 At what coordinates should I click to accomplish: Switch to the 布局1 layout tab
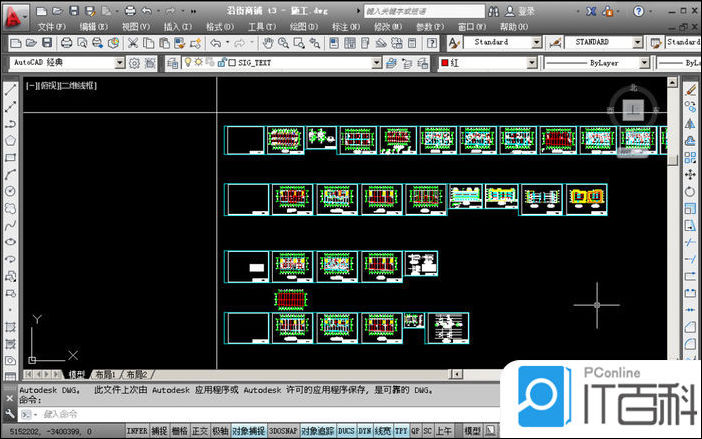tap(104, 373)
